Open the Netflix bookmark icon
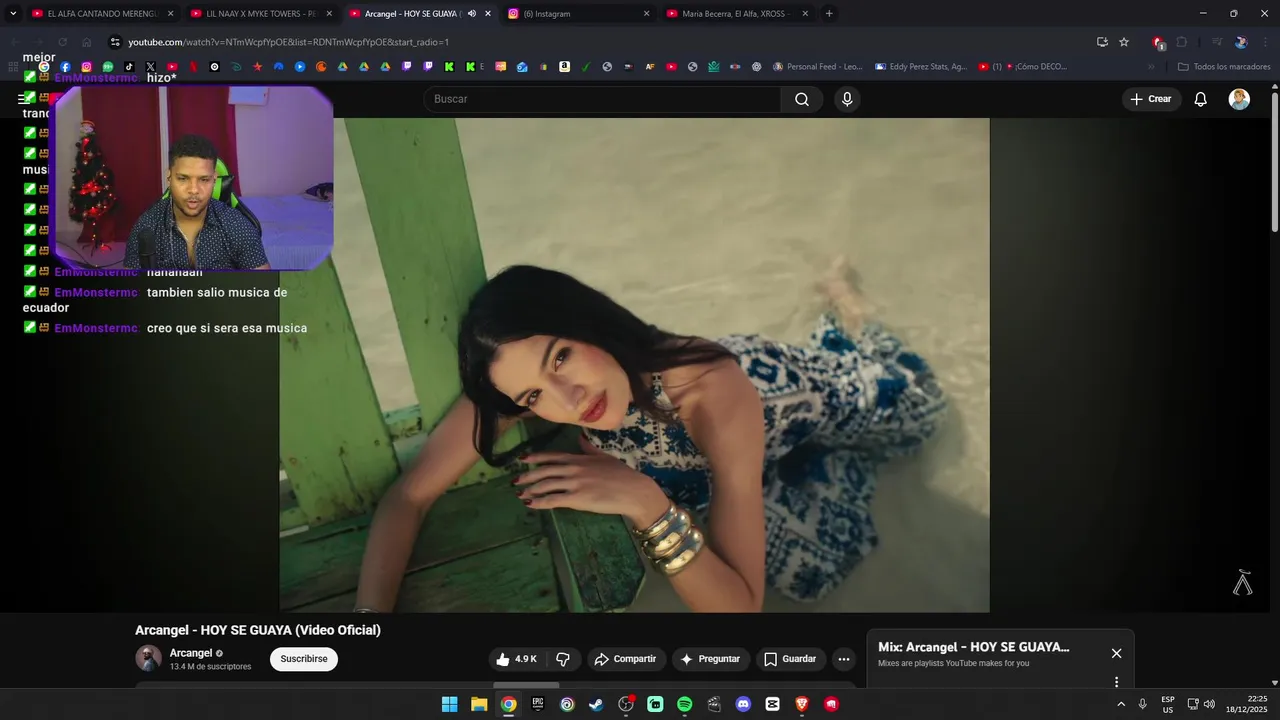The image size is (1280, 720). pyautogui.click(x=193, y=67)
